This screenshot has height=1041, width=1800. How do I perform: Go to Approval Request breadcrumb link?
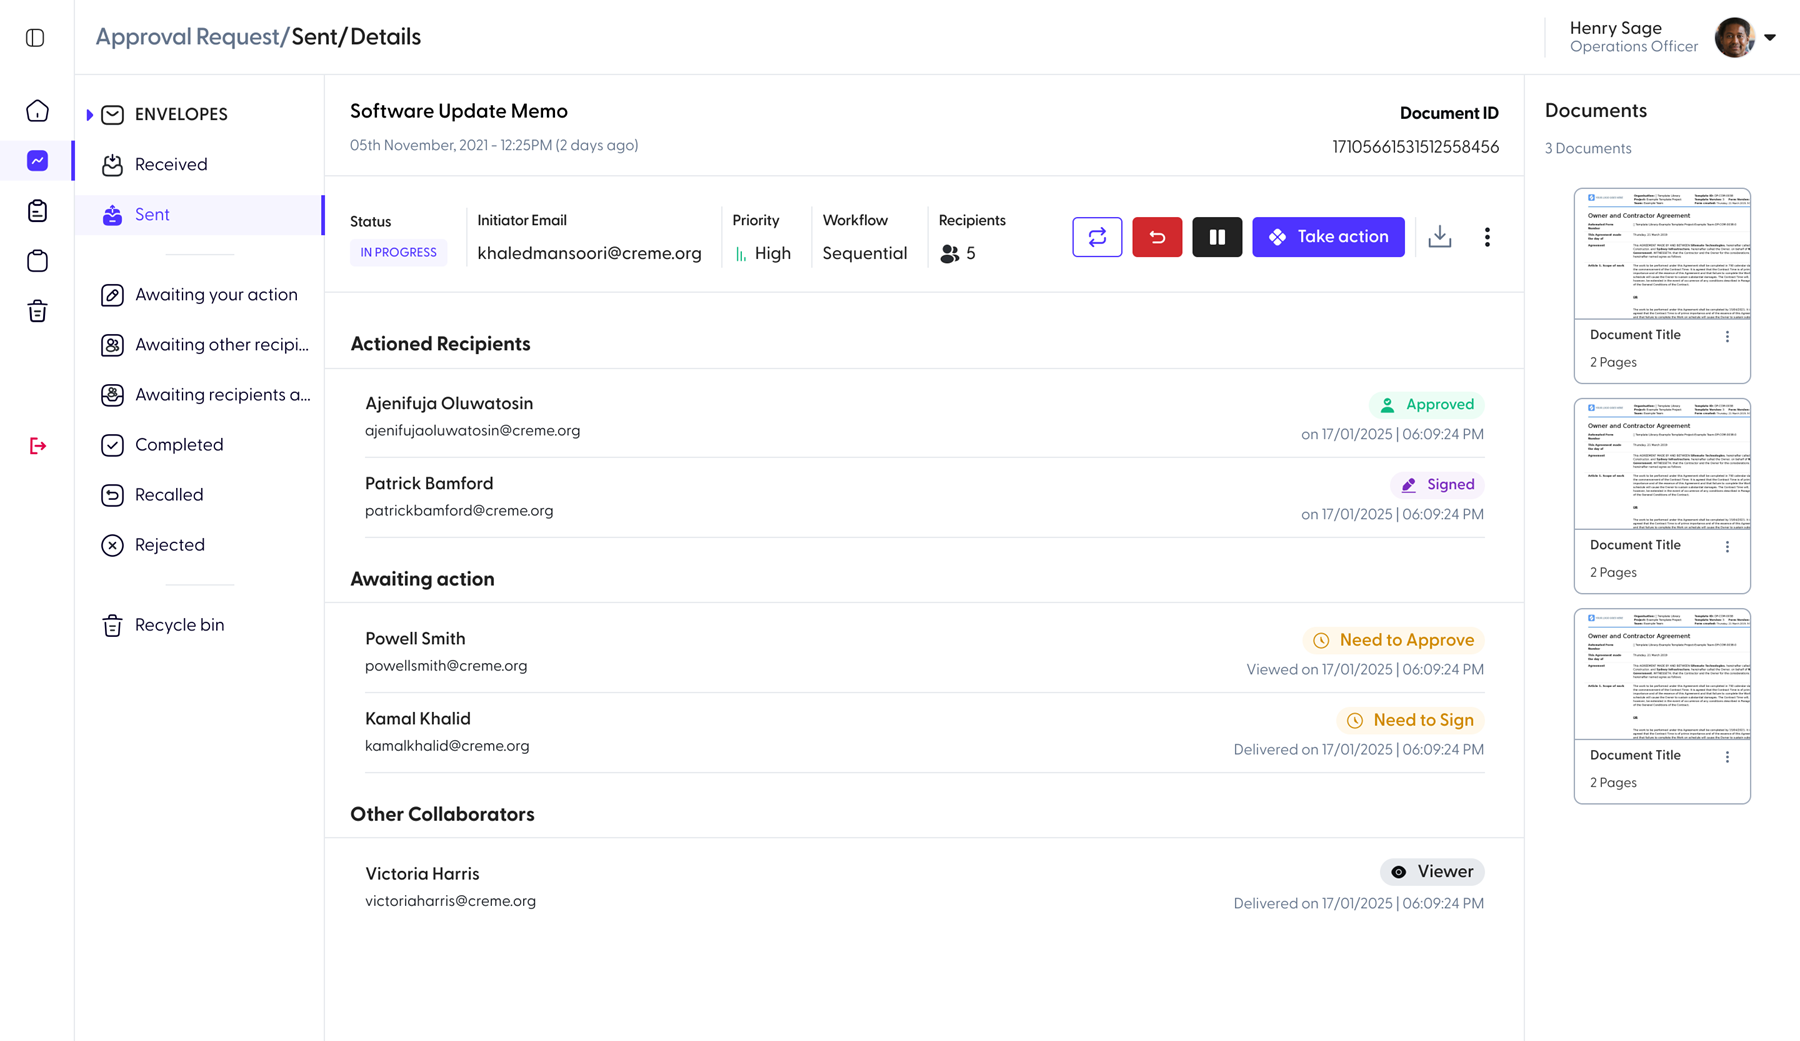coord(187,37)
